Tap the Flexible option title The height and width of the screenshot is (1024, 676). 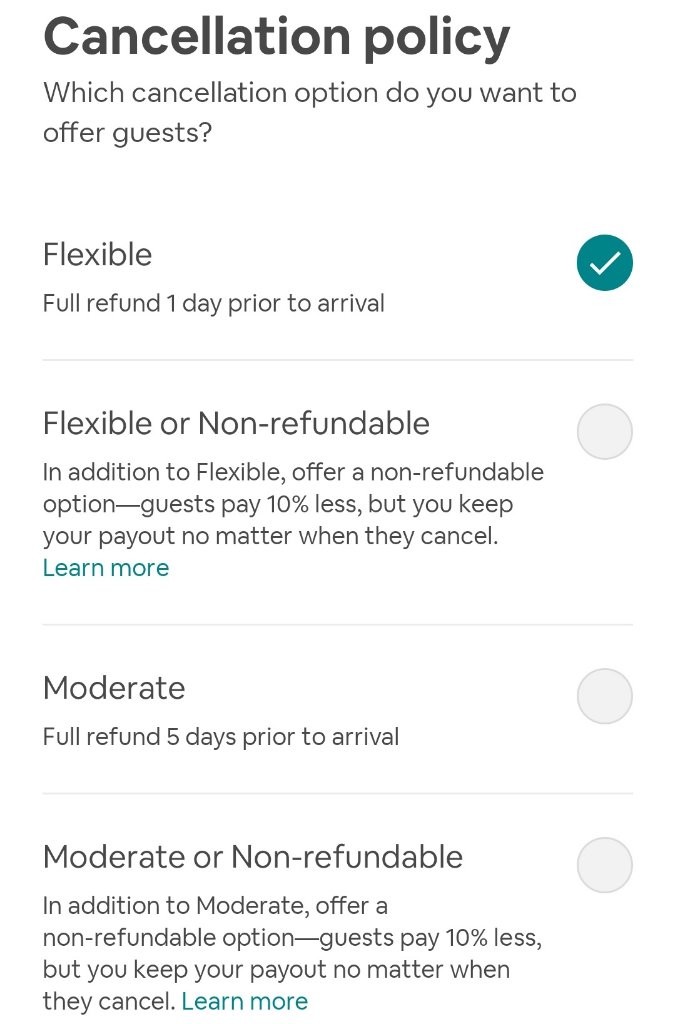pyautogui.click(x=97, y=254)
